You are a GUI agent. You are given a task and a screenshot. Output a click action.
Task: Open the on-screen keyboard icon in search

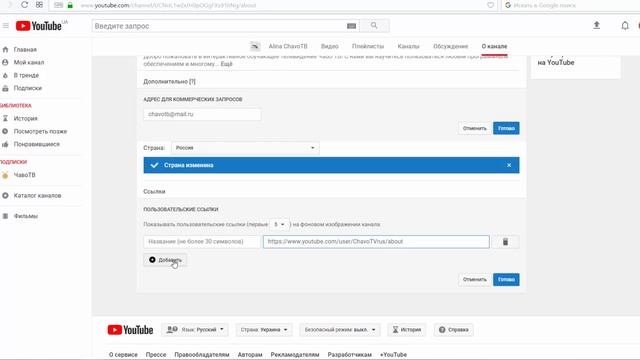[x=351, y=26]
